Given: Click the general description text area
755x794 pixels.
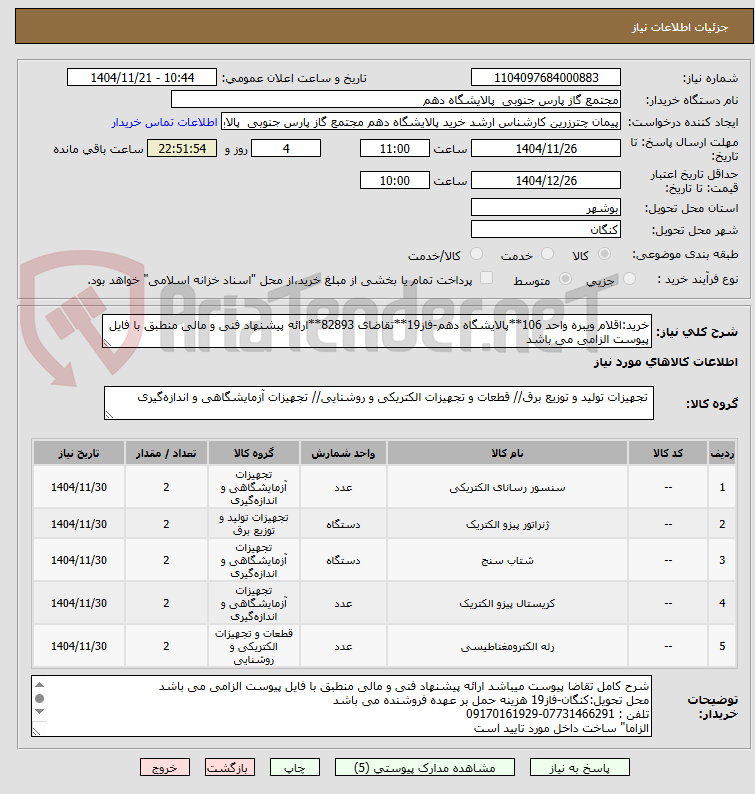Looking at the screenshot, I should click(x=377, y=331).
